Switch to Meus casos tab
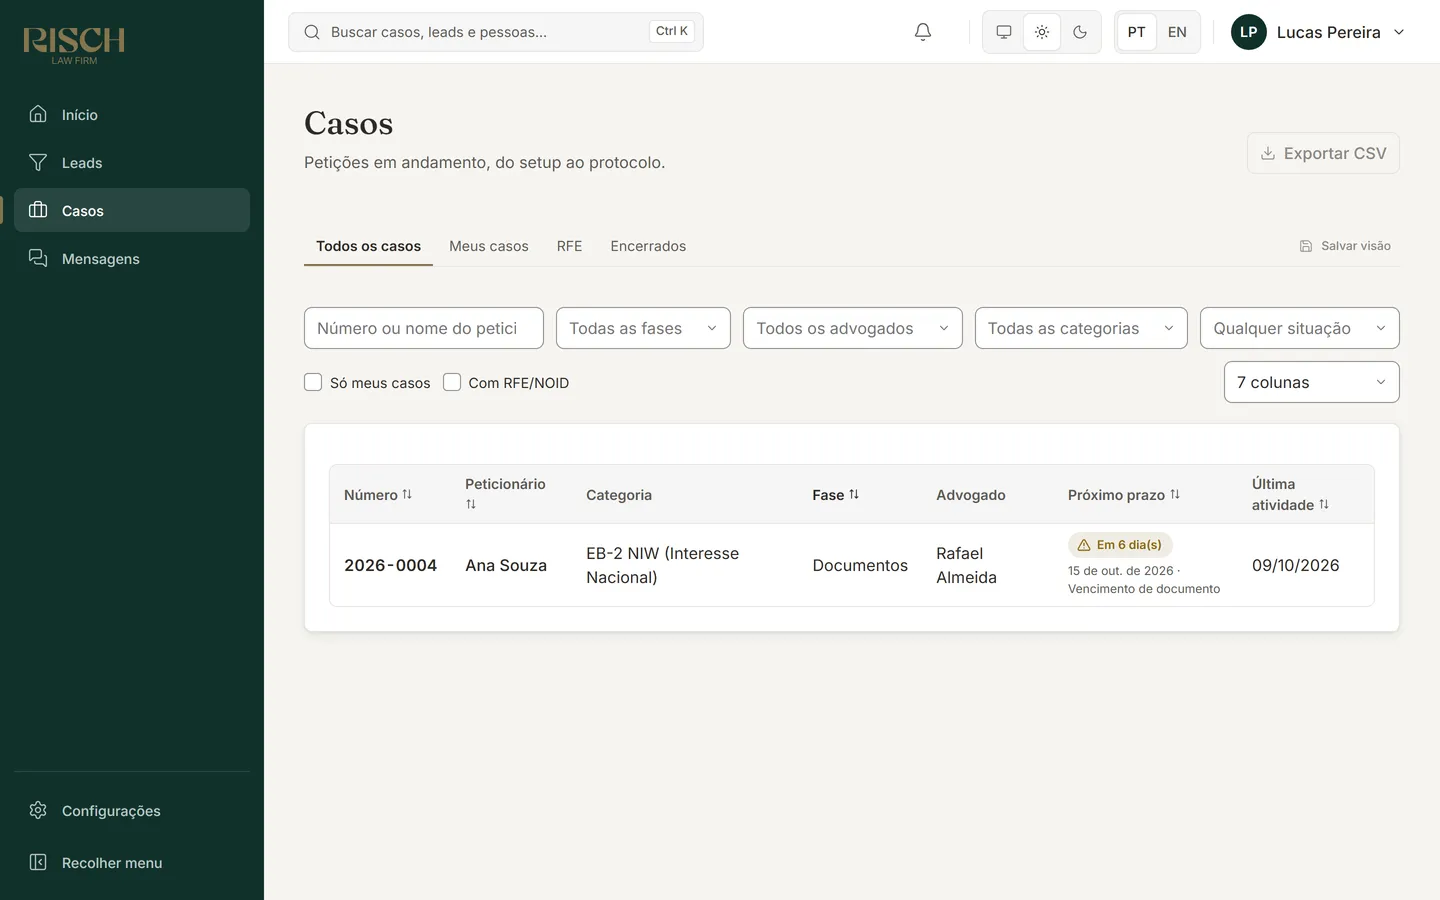The height and width of the screenshot is (900, 1440). point(489,246)
